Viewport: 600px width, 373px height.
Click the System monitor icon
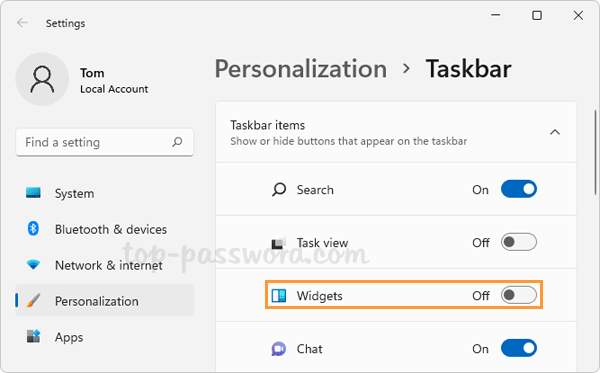(33, 193)
